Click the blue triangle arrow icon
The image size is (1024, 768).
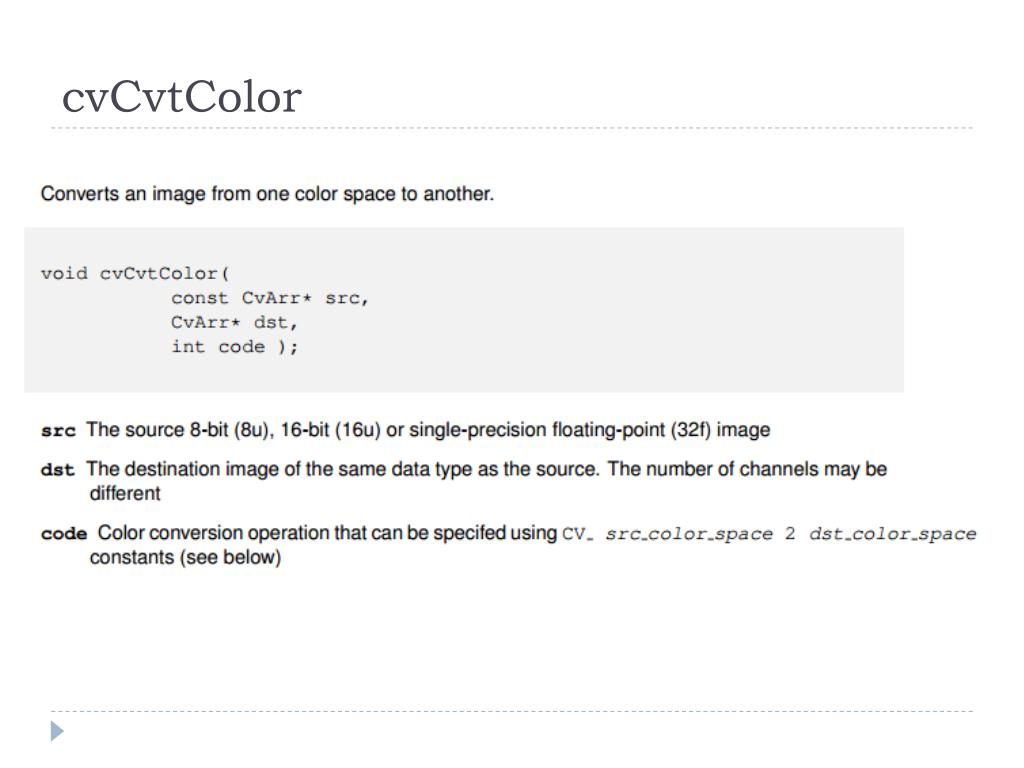point(57,731)
